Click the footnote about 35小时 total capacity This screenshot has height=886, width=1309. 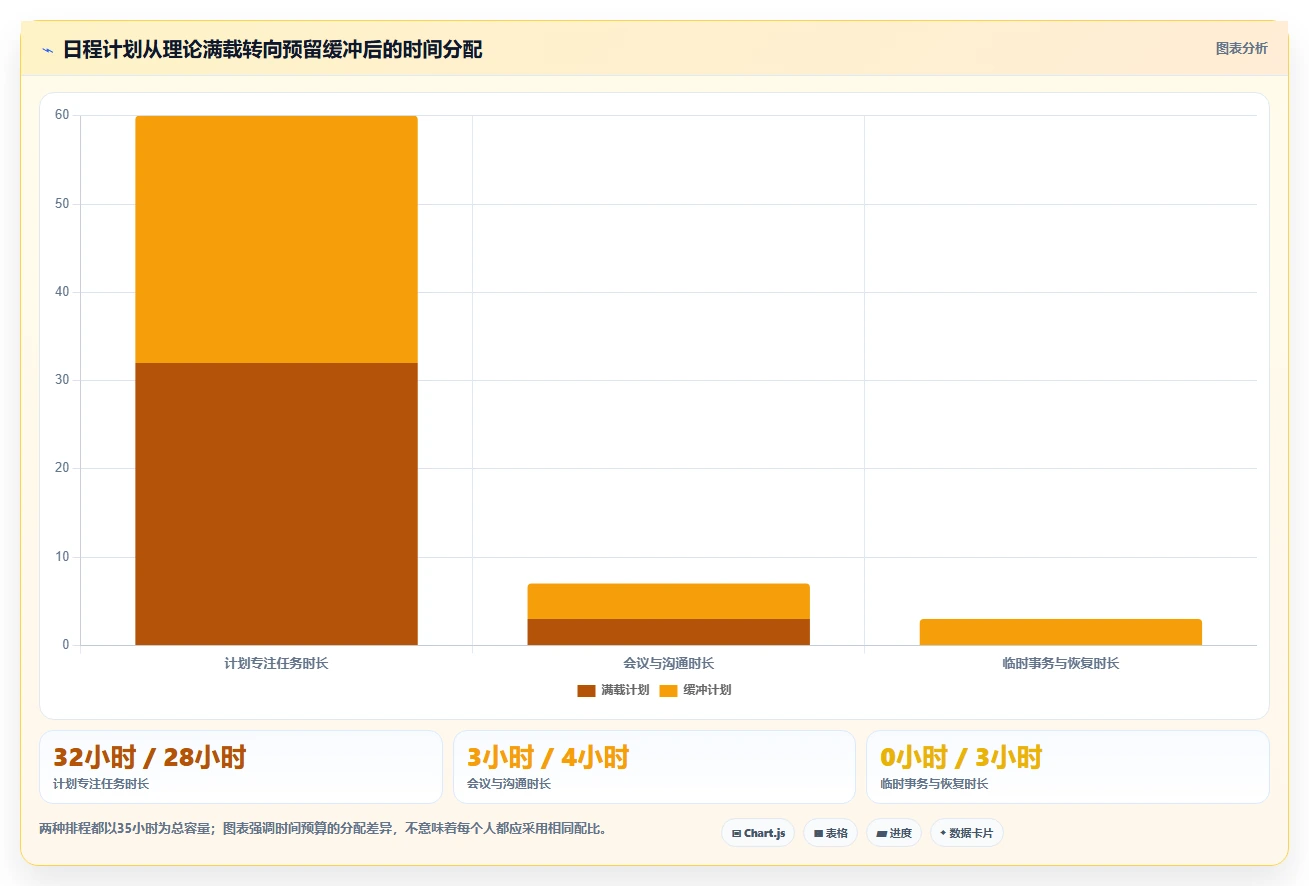tap(323, 829)
